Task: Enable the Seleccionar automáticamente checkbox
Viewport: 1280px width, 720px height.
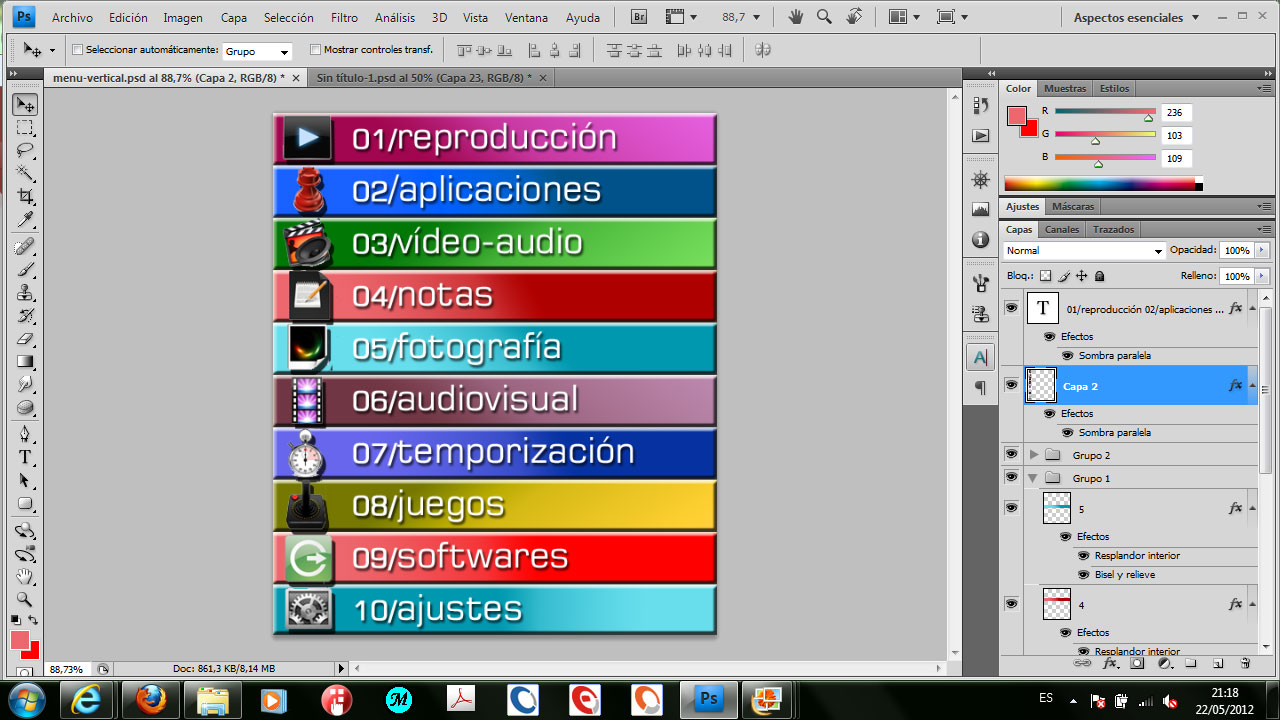Action: point(79,50)
